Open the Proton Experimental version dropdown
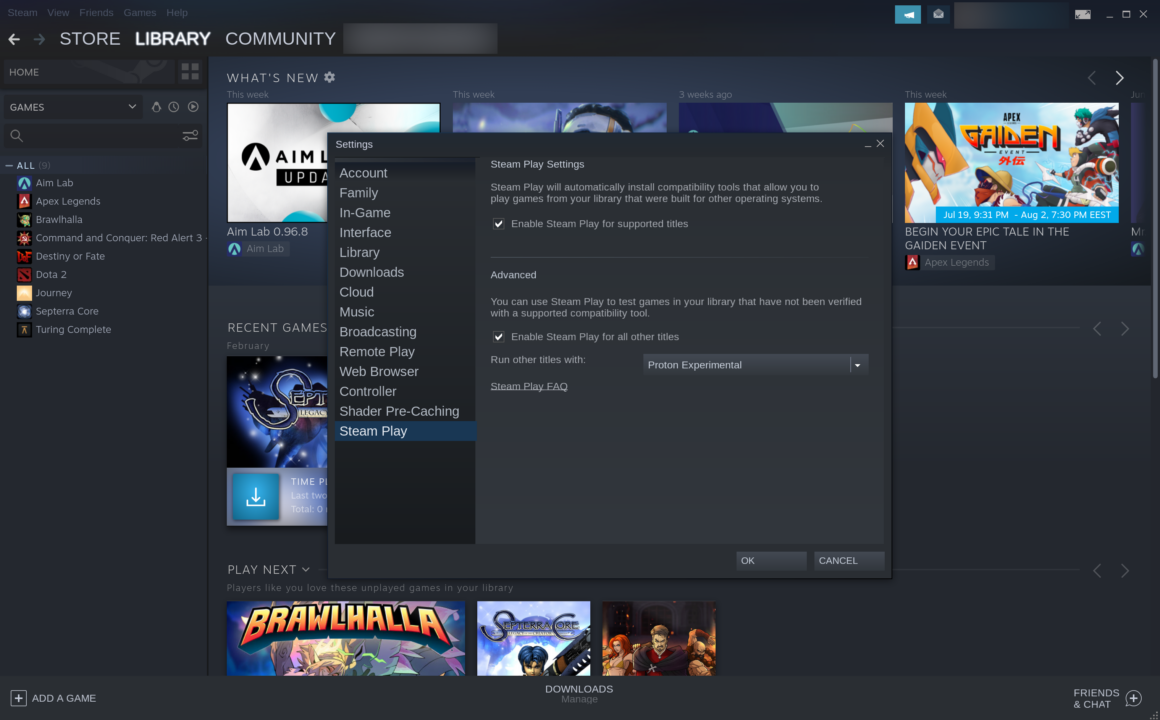The height and width of the screenshot is (720, 1160). pos(857,364)
